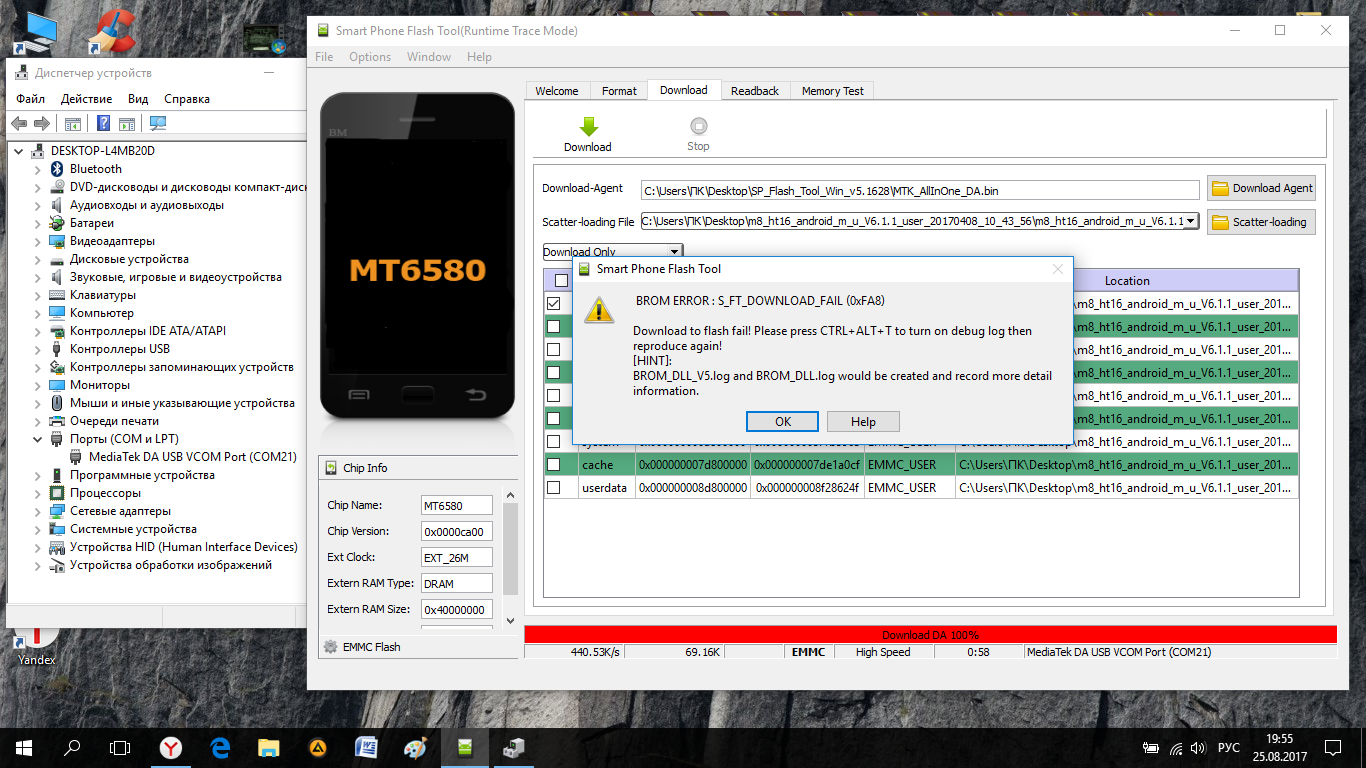Click scan for hardware changes toolbar icon
The width and height of the screenshot is (1366, 768).
158,124
